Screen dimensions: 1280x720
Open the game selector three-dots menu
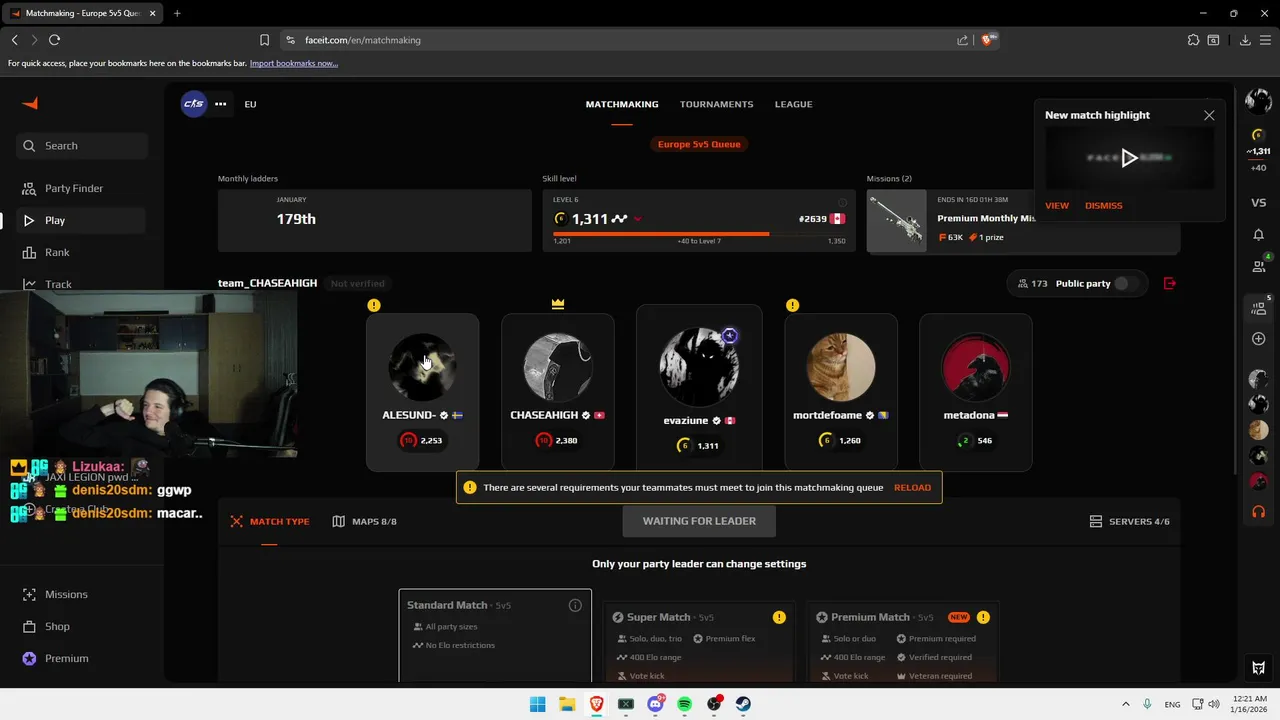(x=220, y=104)
